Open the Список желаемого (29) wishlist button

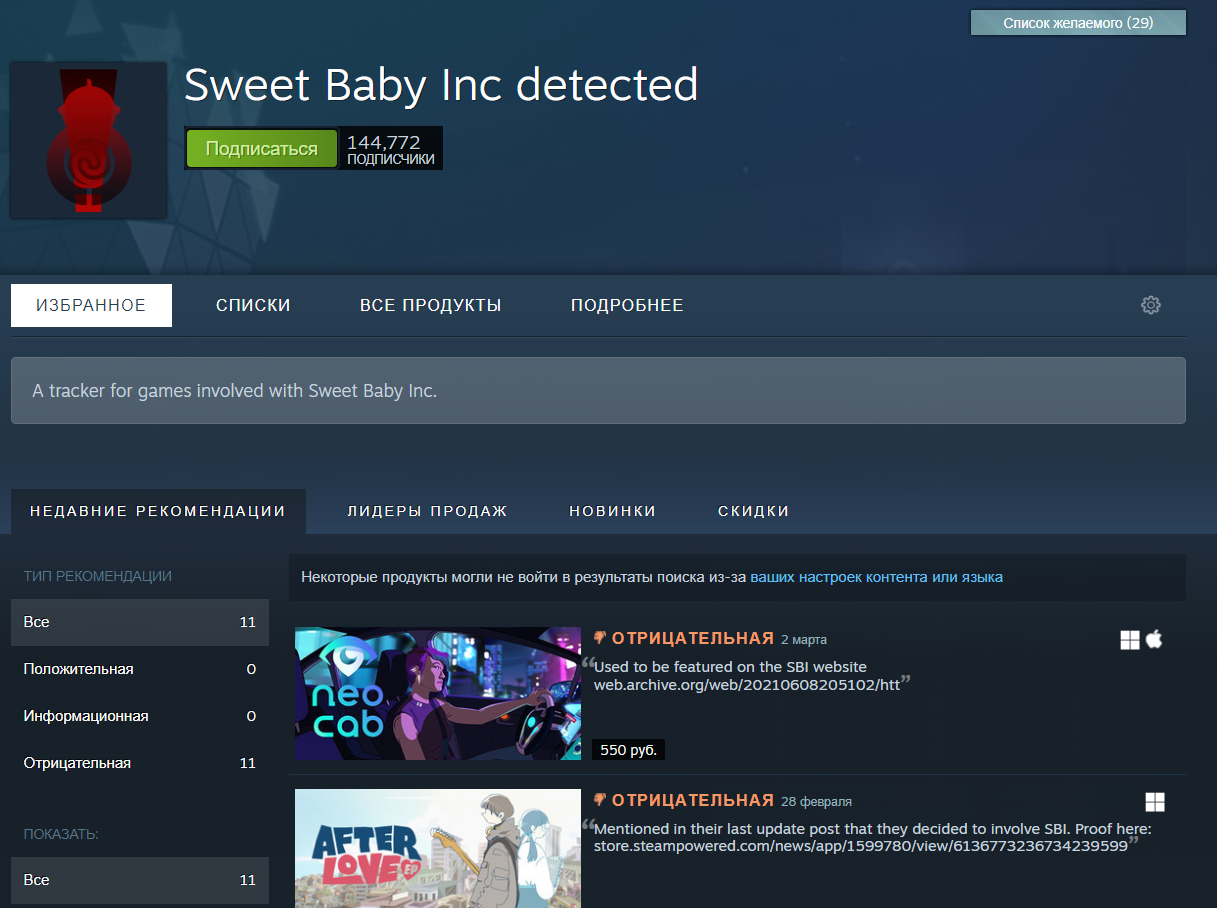1078,22
